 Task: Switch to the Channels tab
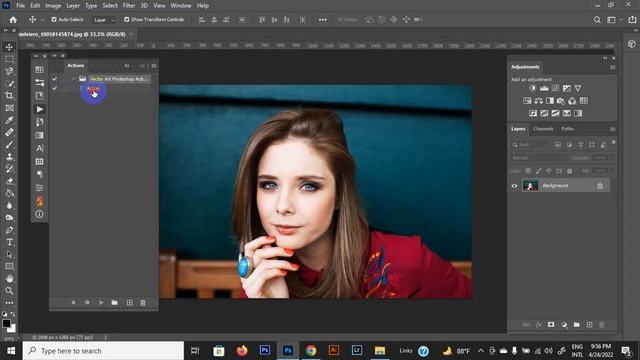click(543, 129)
